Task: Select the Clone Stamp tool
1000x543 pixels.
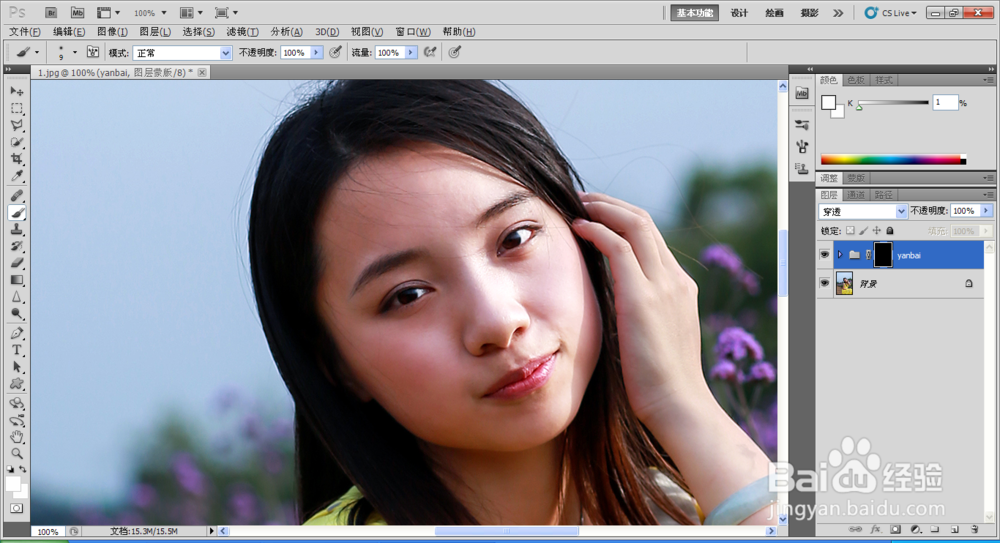Action: tap(17, 230)
